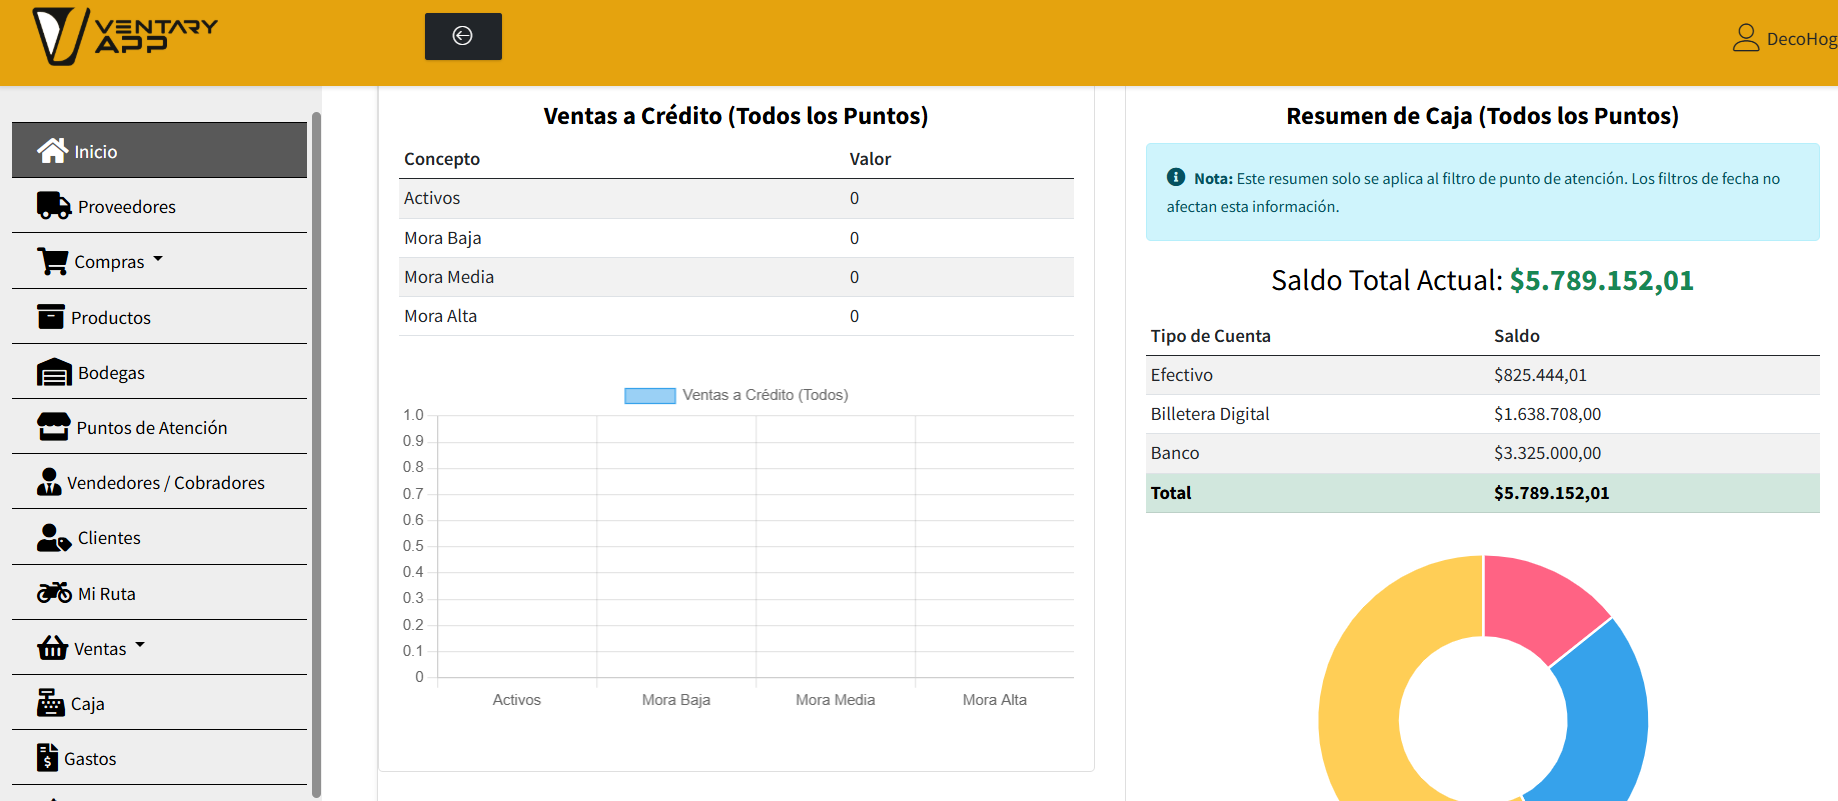This screenshot has height=801, width=1838.
Task: Click the shopping cart icon for Compras
Action: pos(52,261)
